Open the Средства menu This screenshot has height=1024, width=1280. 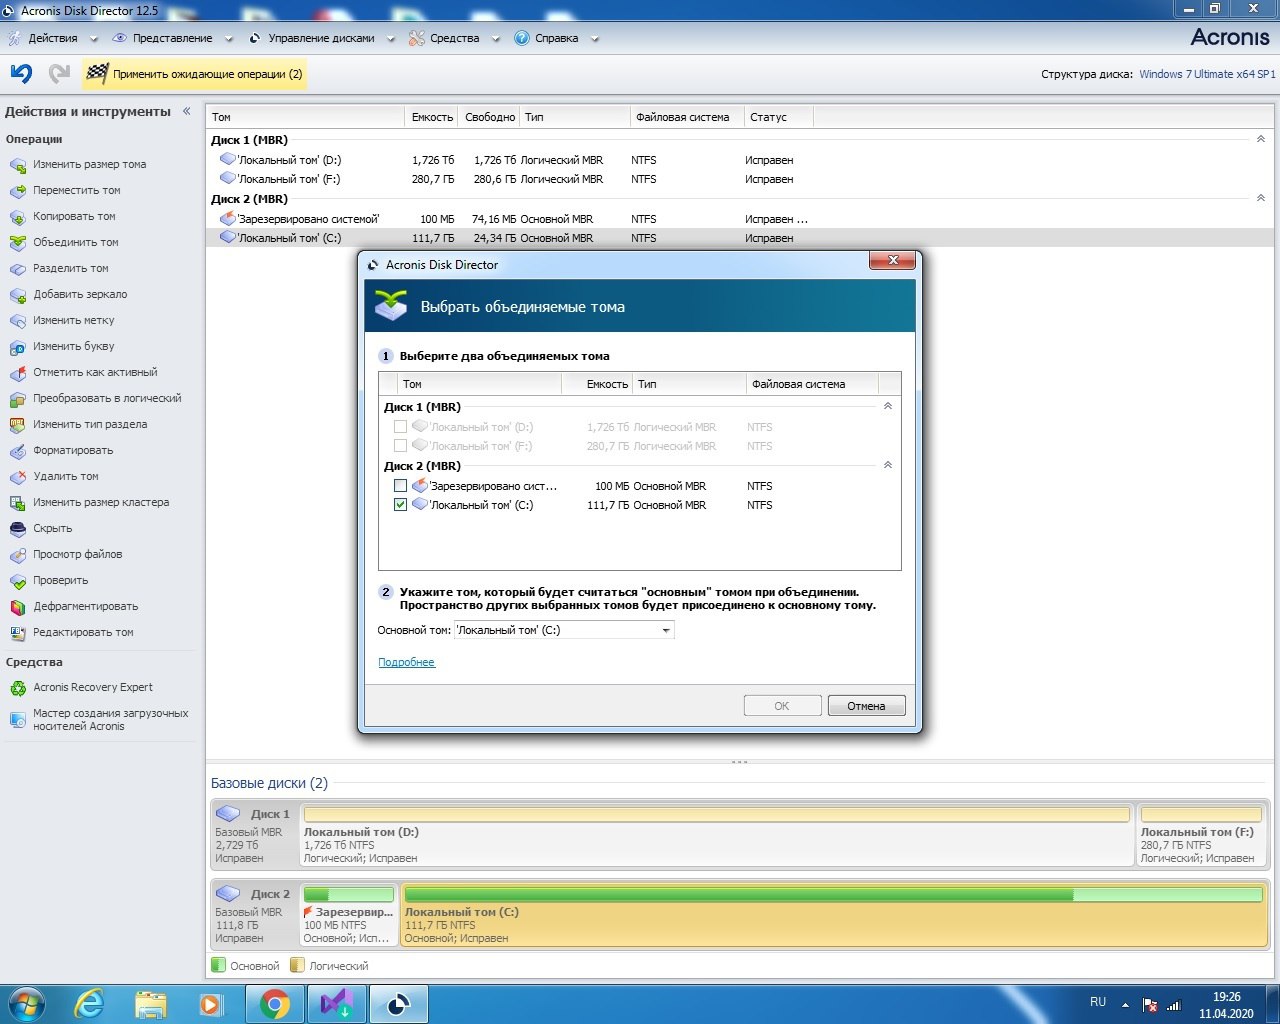pos(455,38)
